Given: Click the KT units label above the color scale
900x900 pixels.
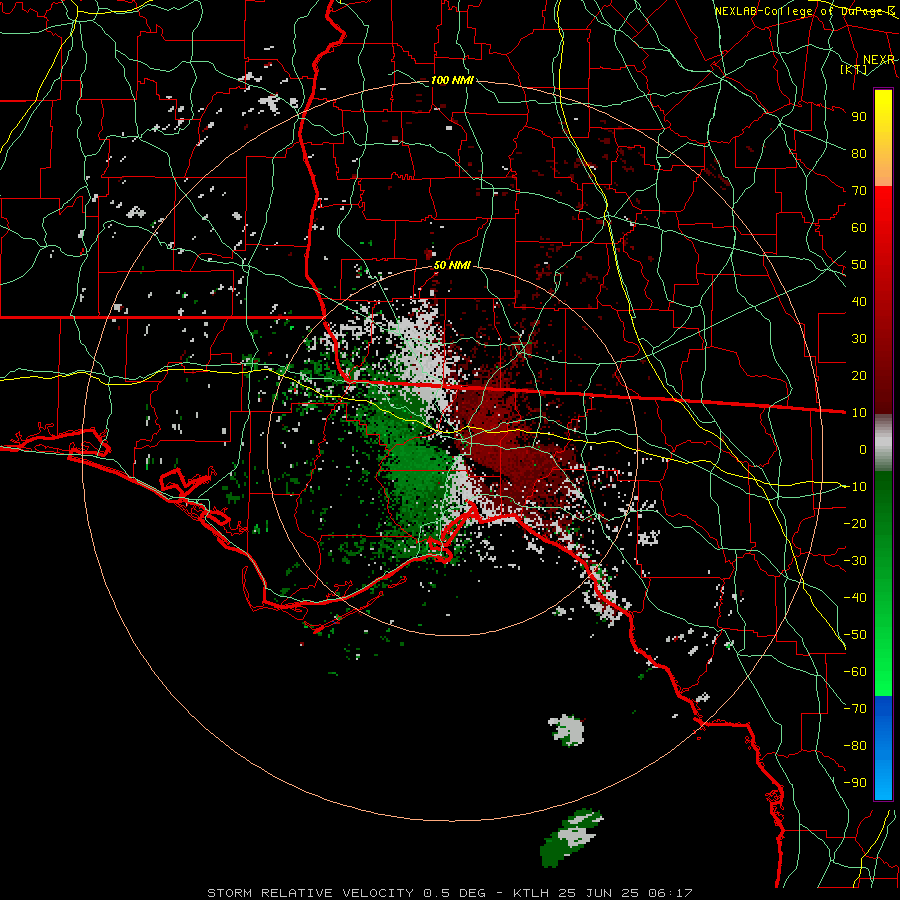Looking at the screenshot, I should pyautogui.click(x=854, y=69).
